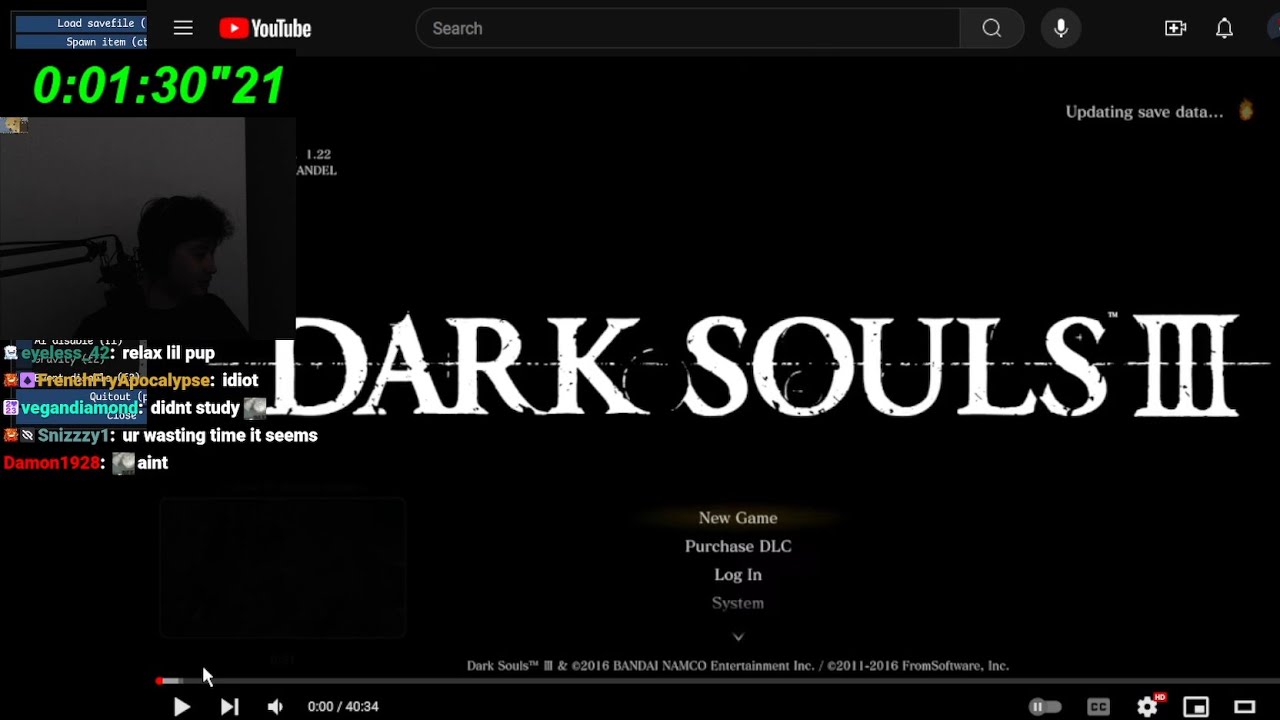Open player settings gear

(x=1148, y=707)
